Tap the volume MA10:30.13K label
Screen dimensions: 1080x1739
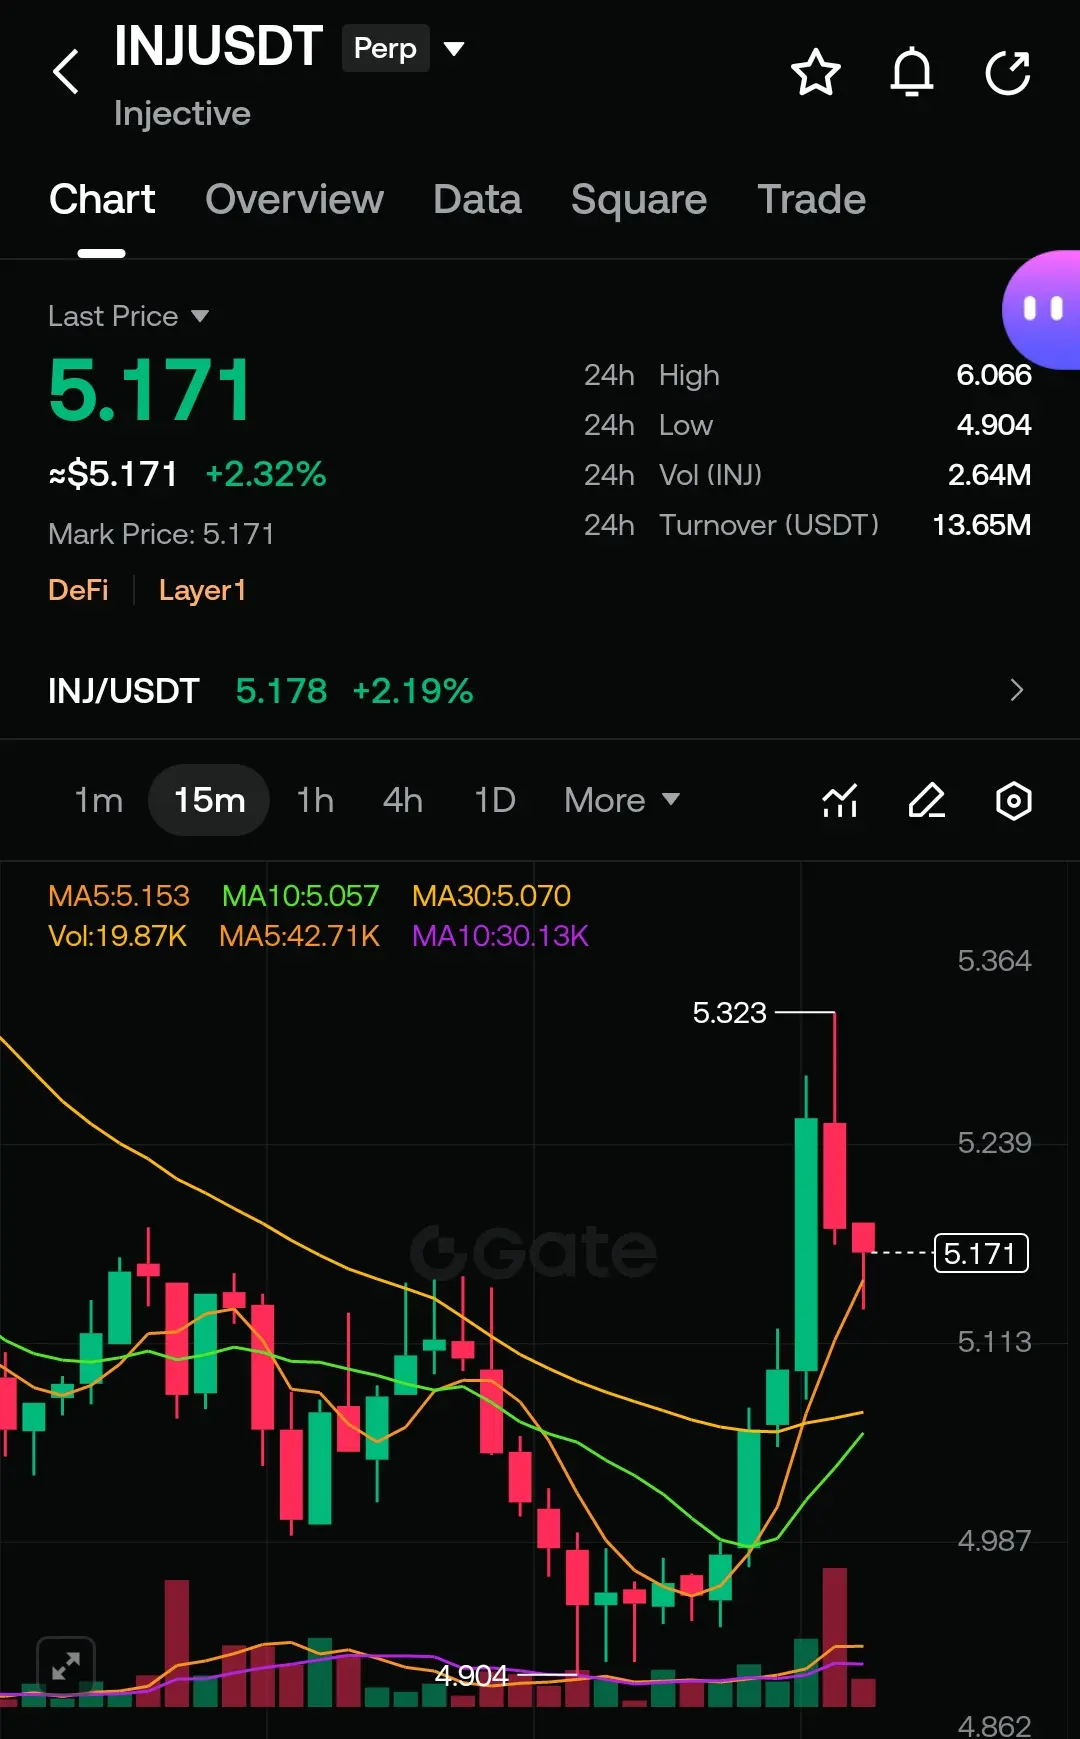pyautogui.click(x=500, y=935)
